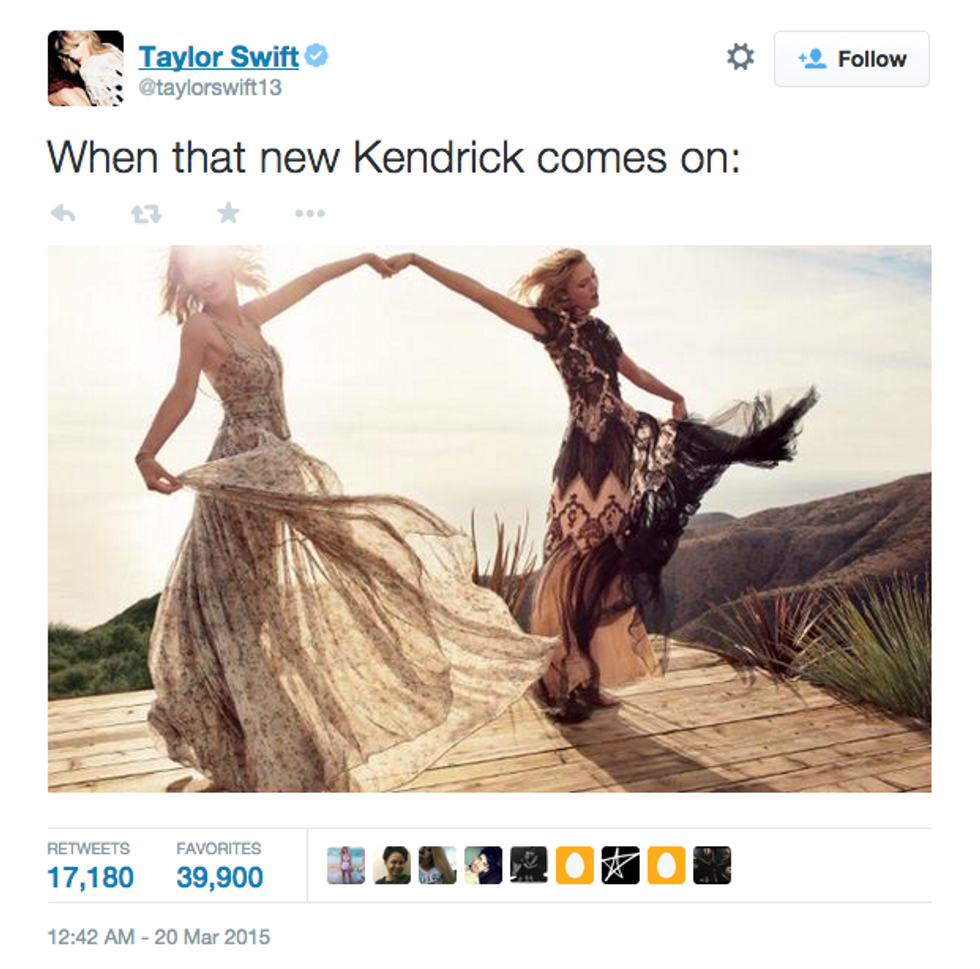980x969 pixels.
Task: Favorite the tweet with star icon
Action: 228,213
